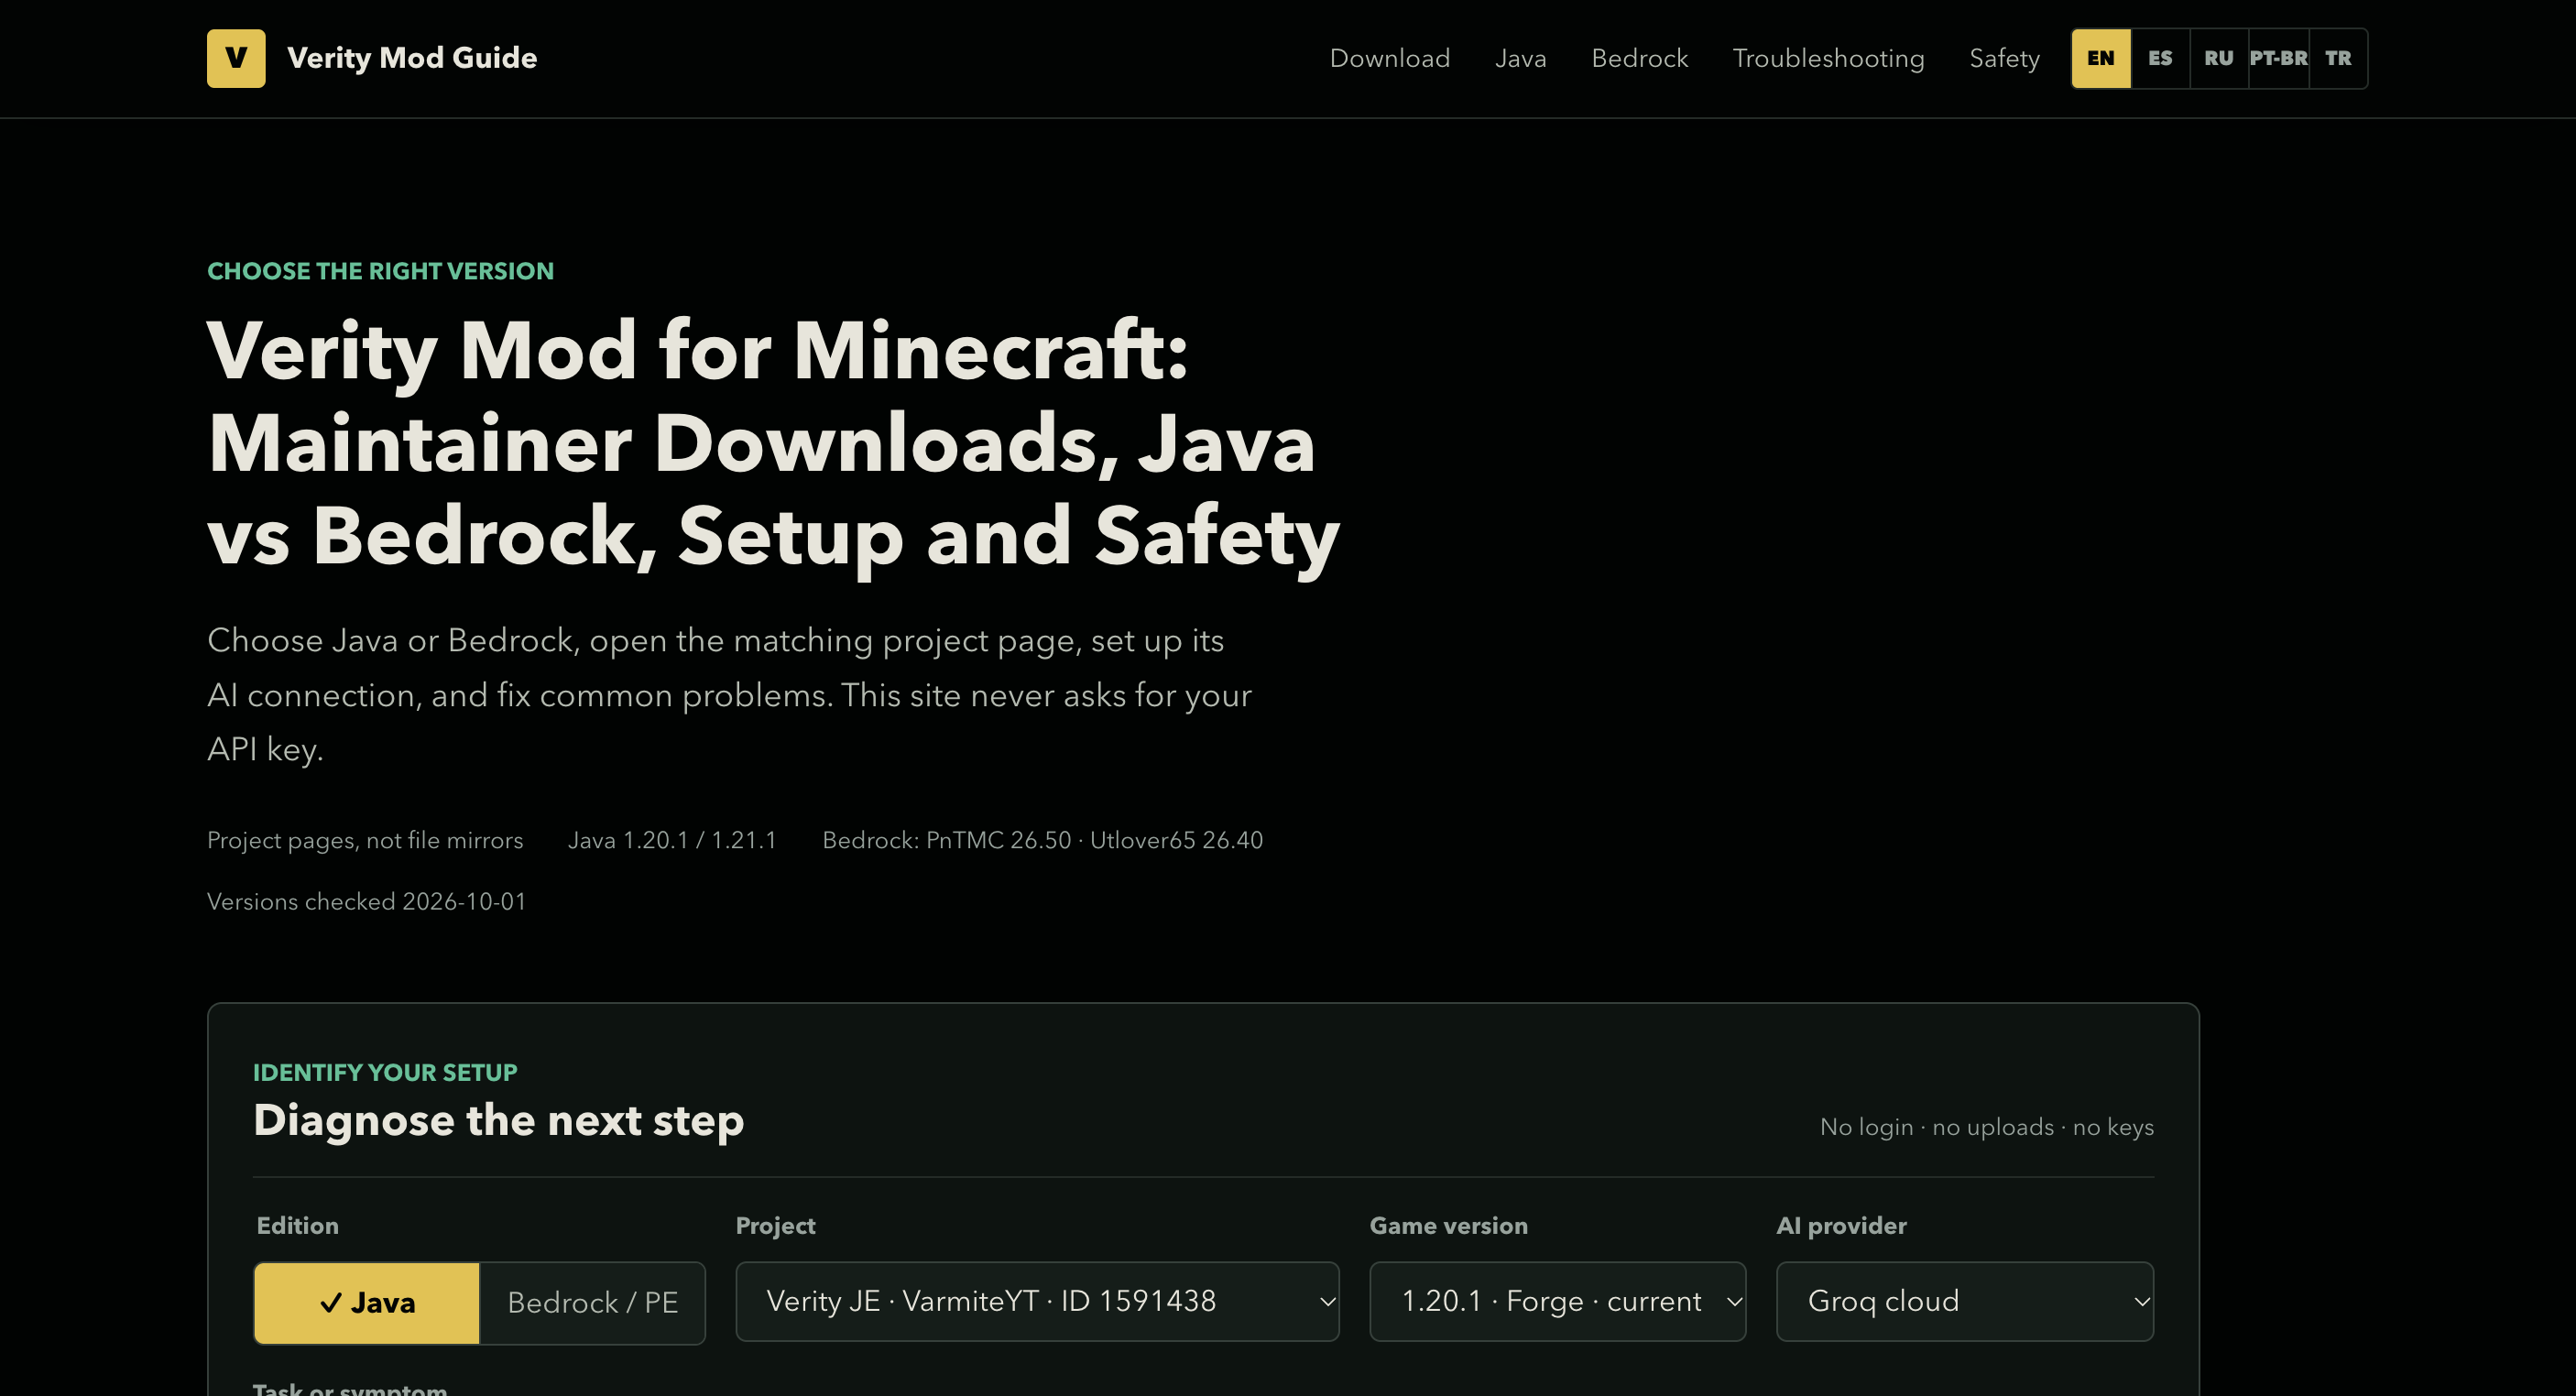Open the Java nav link

(1520, 58)
